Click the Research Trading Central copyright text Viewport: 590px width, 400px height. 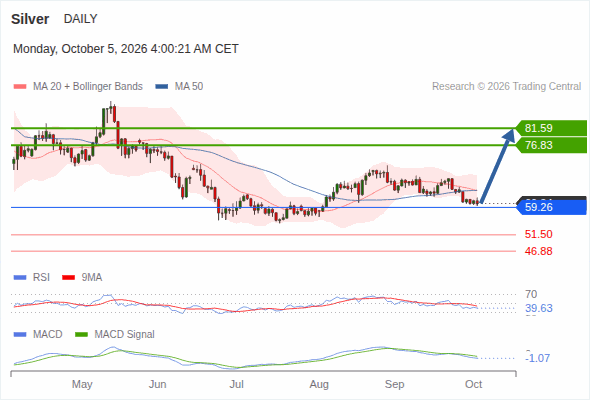[x=506, y=87]
